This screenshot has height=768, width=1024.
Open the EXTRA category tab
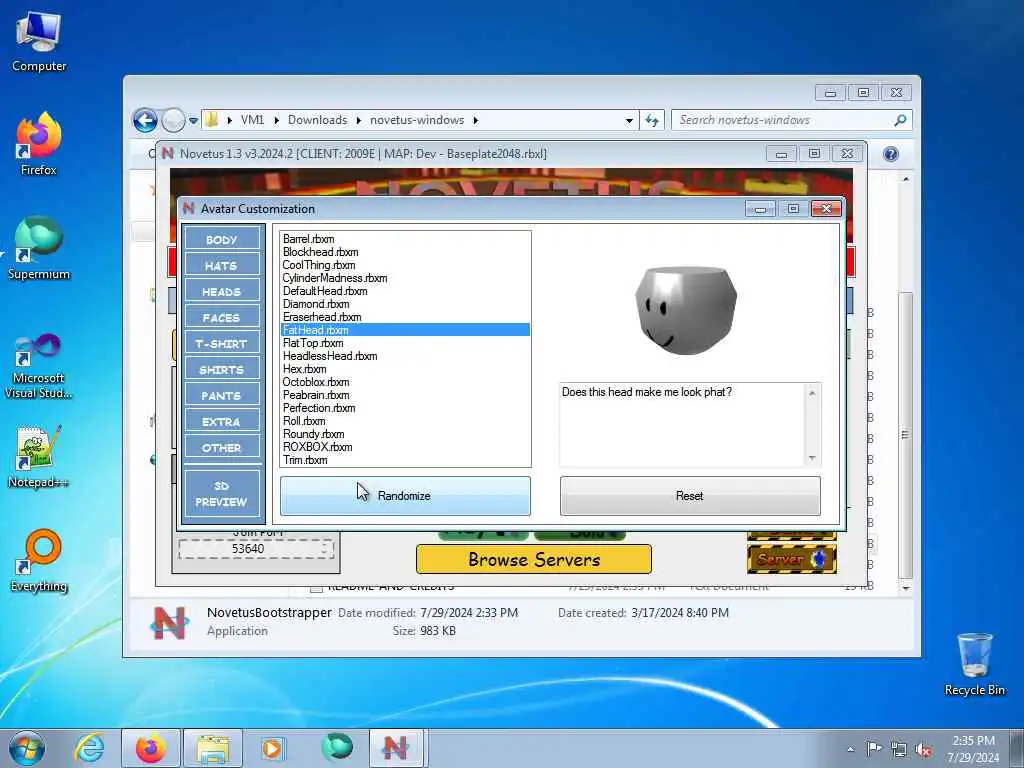point(222,422)
